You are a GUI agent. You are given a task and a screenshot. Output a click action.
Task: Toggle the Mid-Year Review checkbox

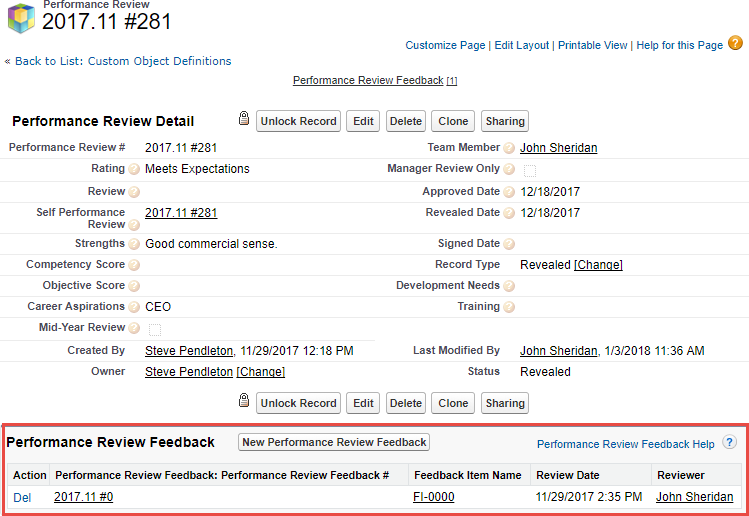pyautogui.click(x=154, y=329)
